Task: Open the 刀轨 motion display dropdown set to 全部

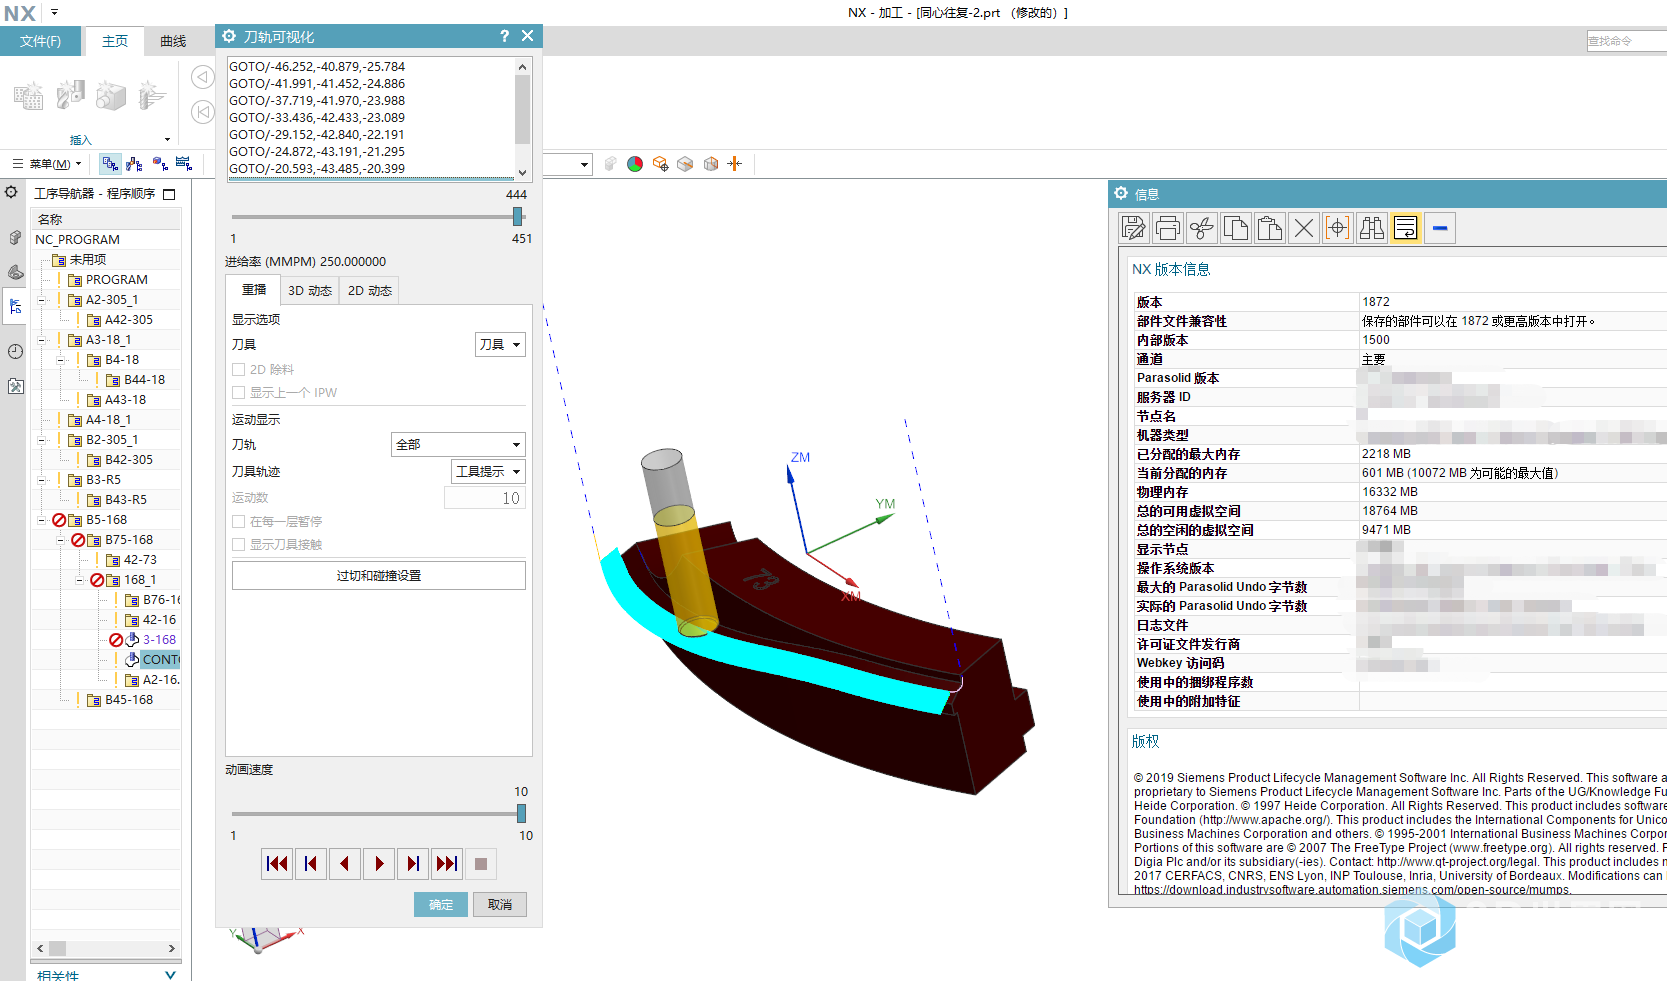Action: coord(458,445)
